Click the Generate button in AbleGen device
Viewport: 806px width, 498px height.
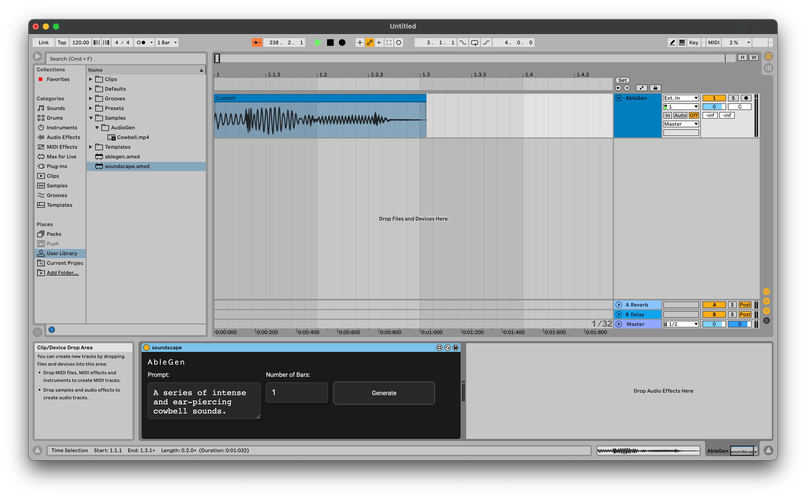pos(384,393)
